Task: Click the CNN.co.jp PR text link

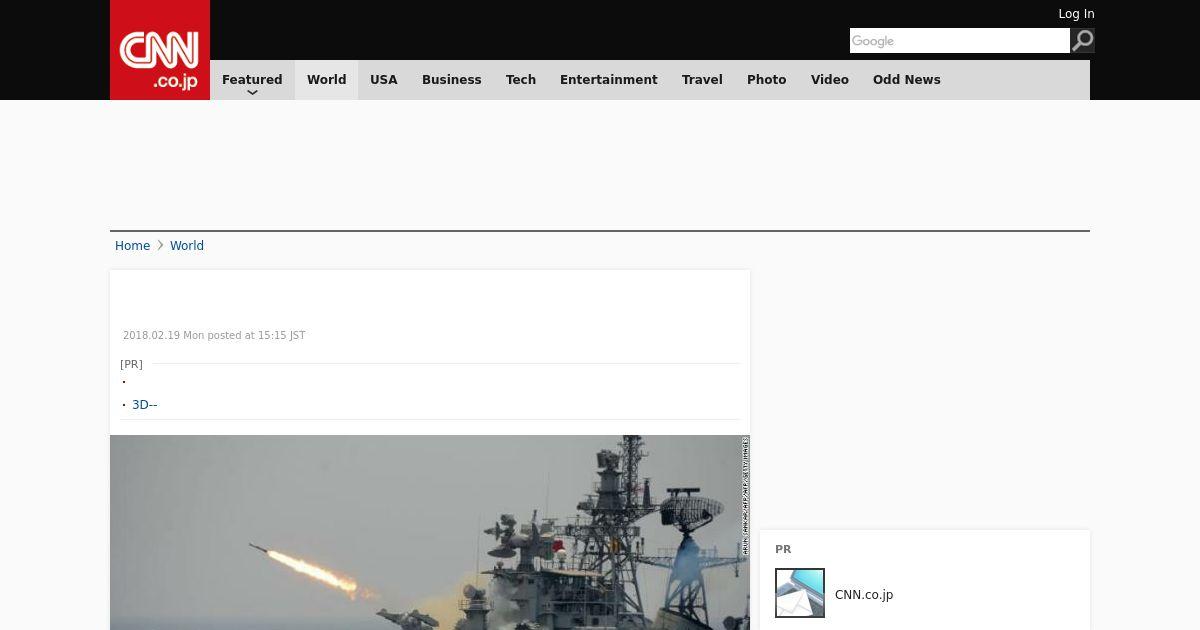Action: 864,594
